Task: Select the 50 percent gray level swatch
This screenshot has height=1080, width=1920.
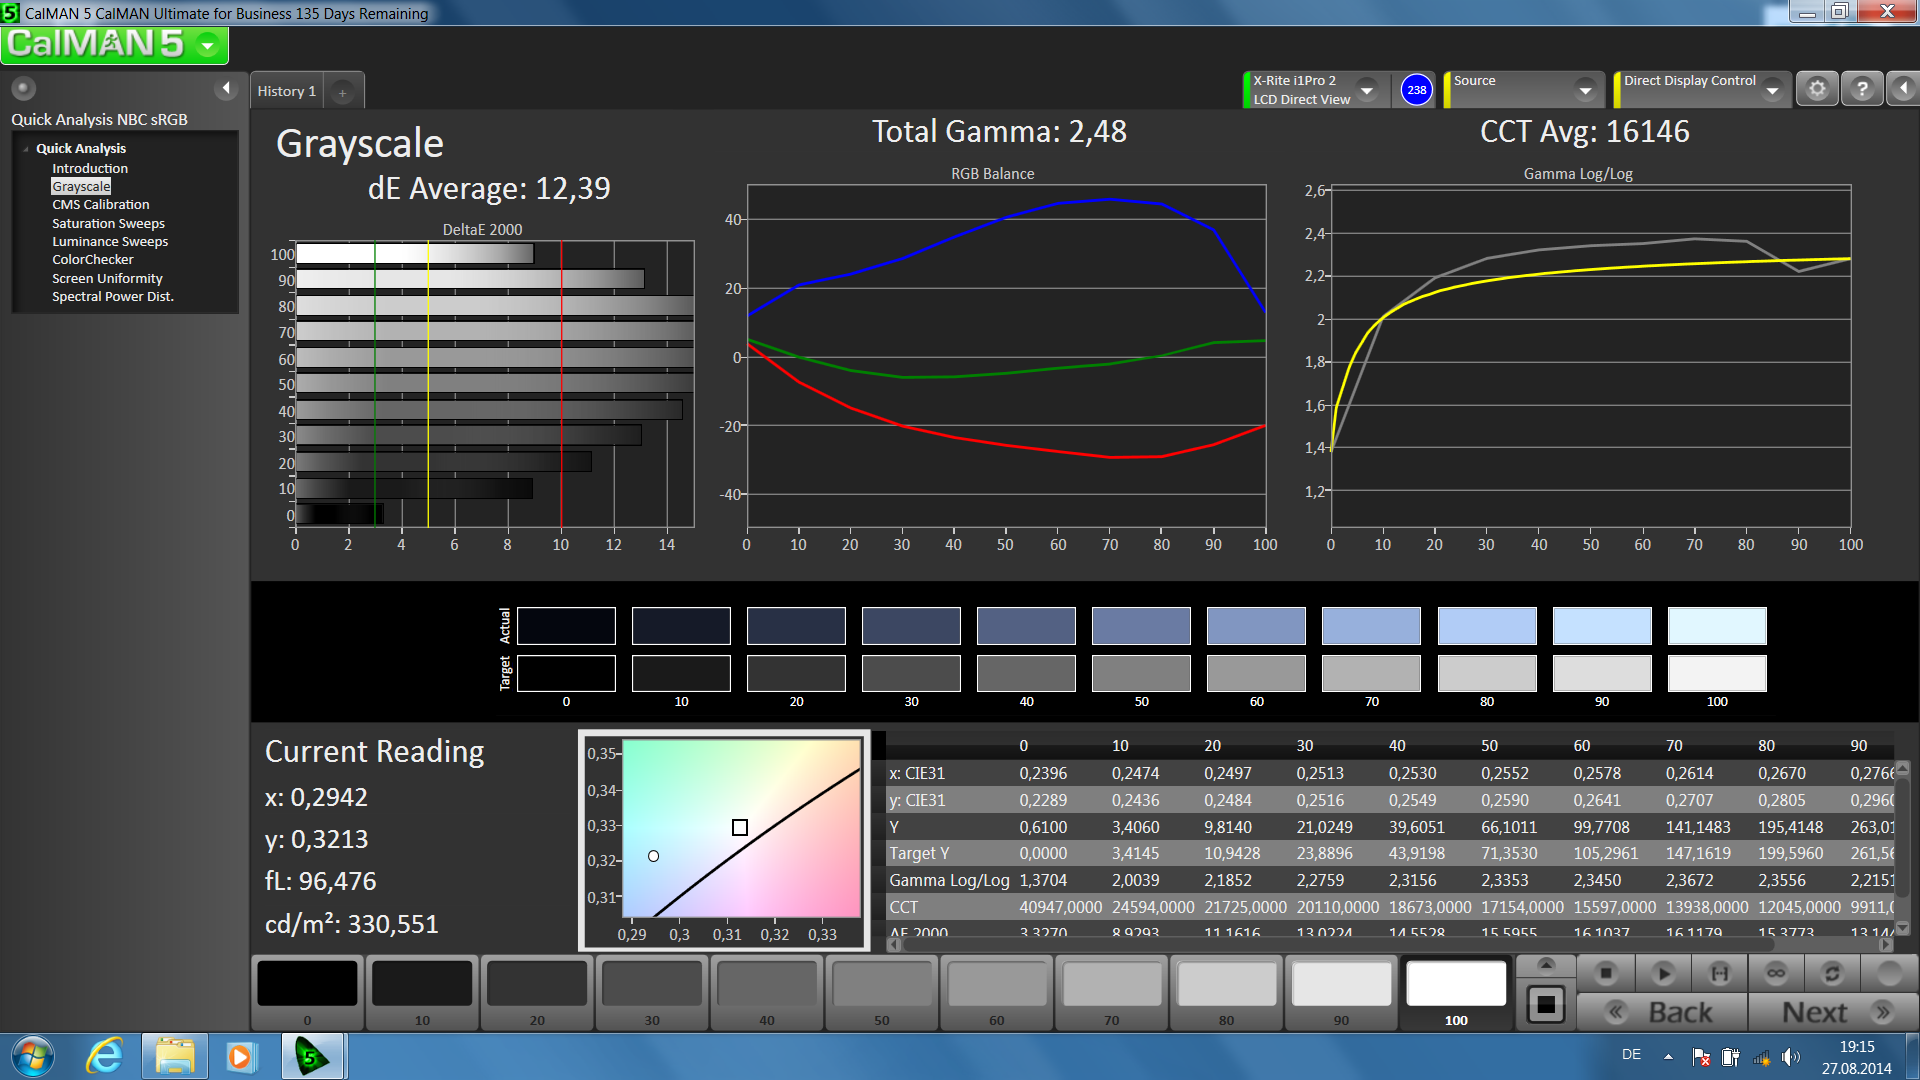Action: tap(881, 985)
